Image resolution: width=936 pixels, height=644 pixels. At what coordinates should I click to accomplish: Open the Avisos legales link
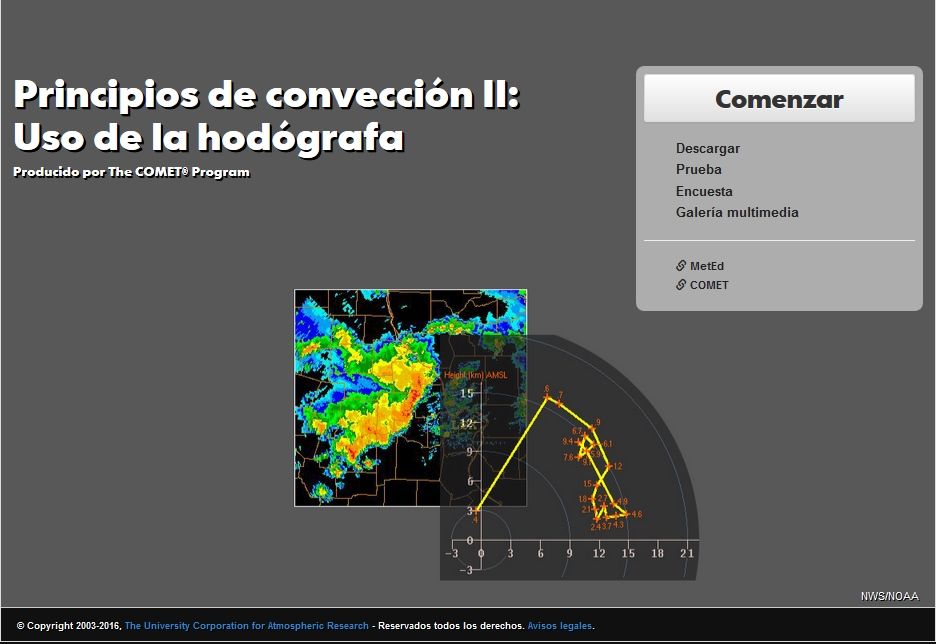click(559, 625)
